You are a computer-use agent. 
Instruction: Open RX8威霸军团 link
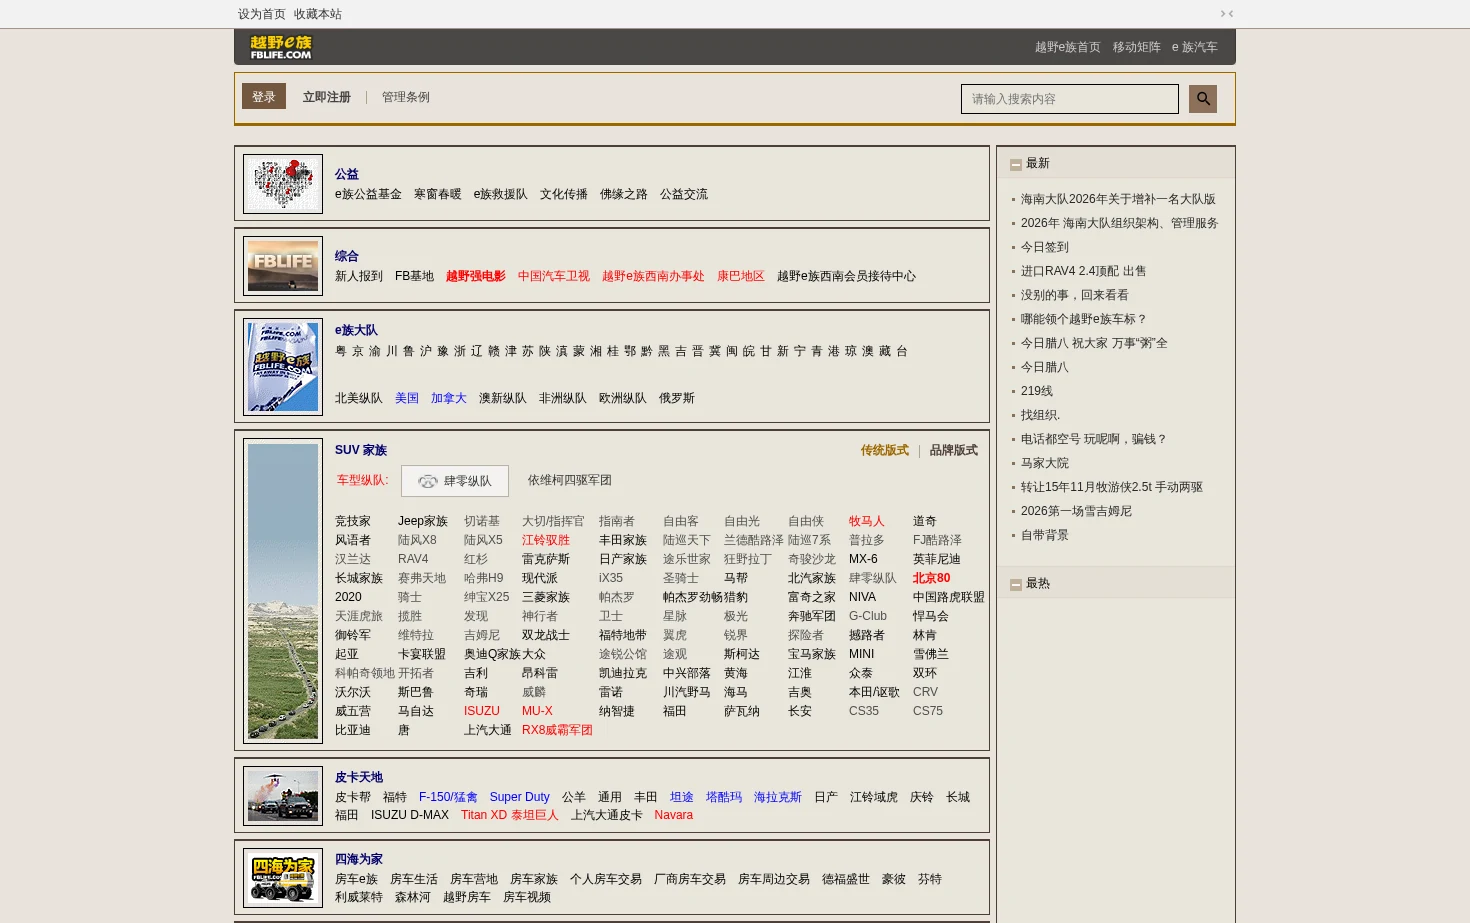point(557,730)
